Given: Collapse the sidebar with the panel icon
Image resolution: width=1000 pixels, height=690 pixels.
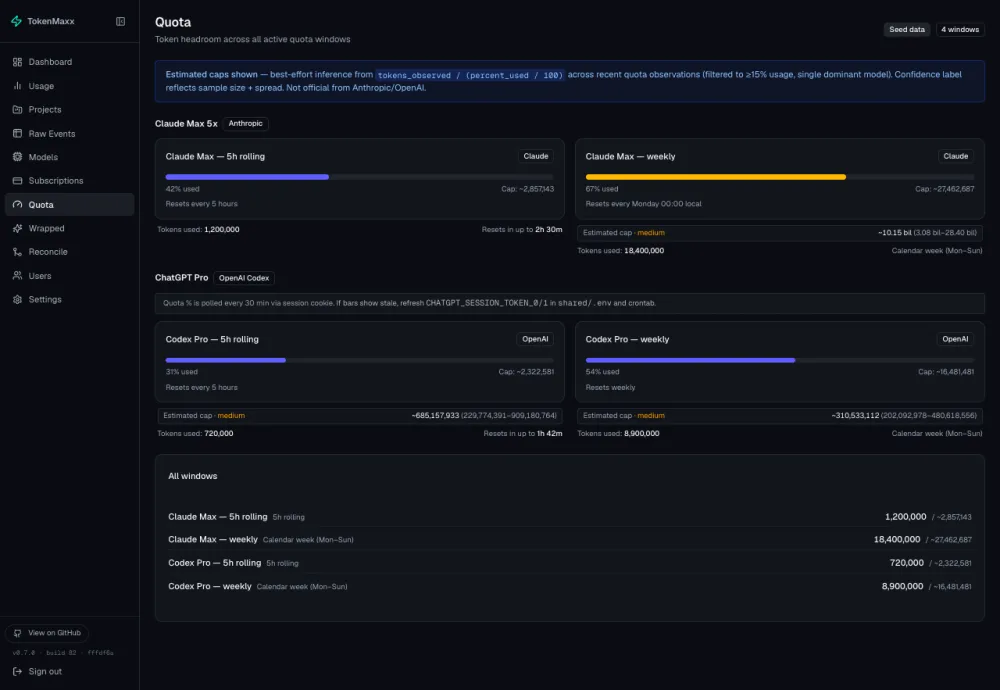Looking at the screenshot, I should pos(121,21).
